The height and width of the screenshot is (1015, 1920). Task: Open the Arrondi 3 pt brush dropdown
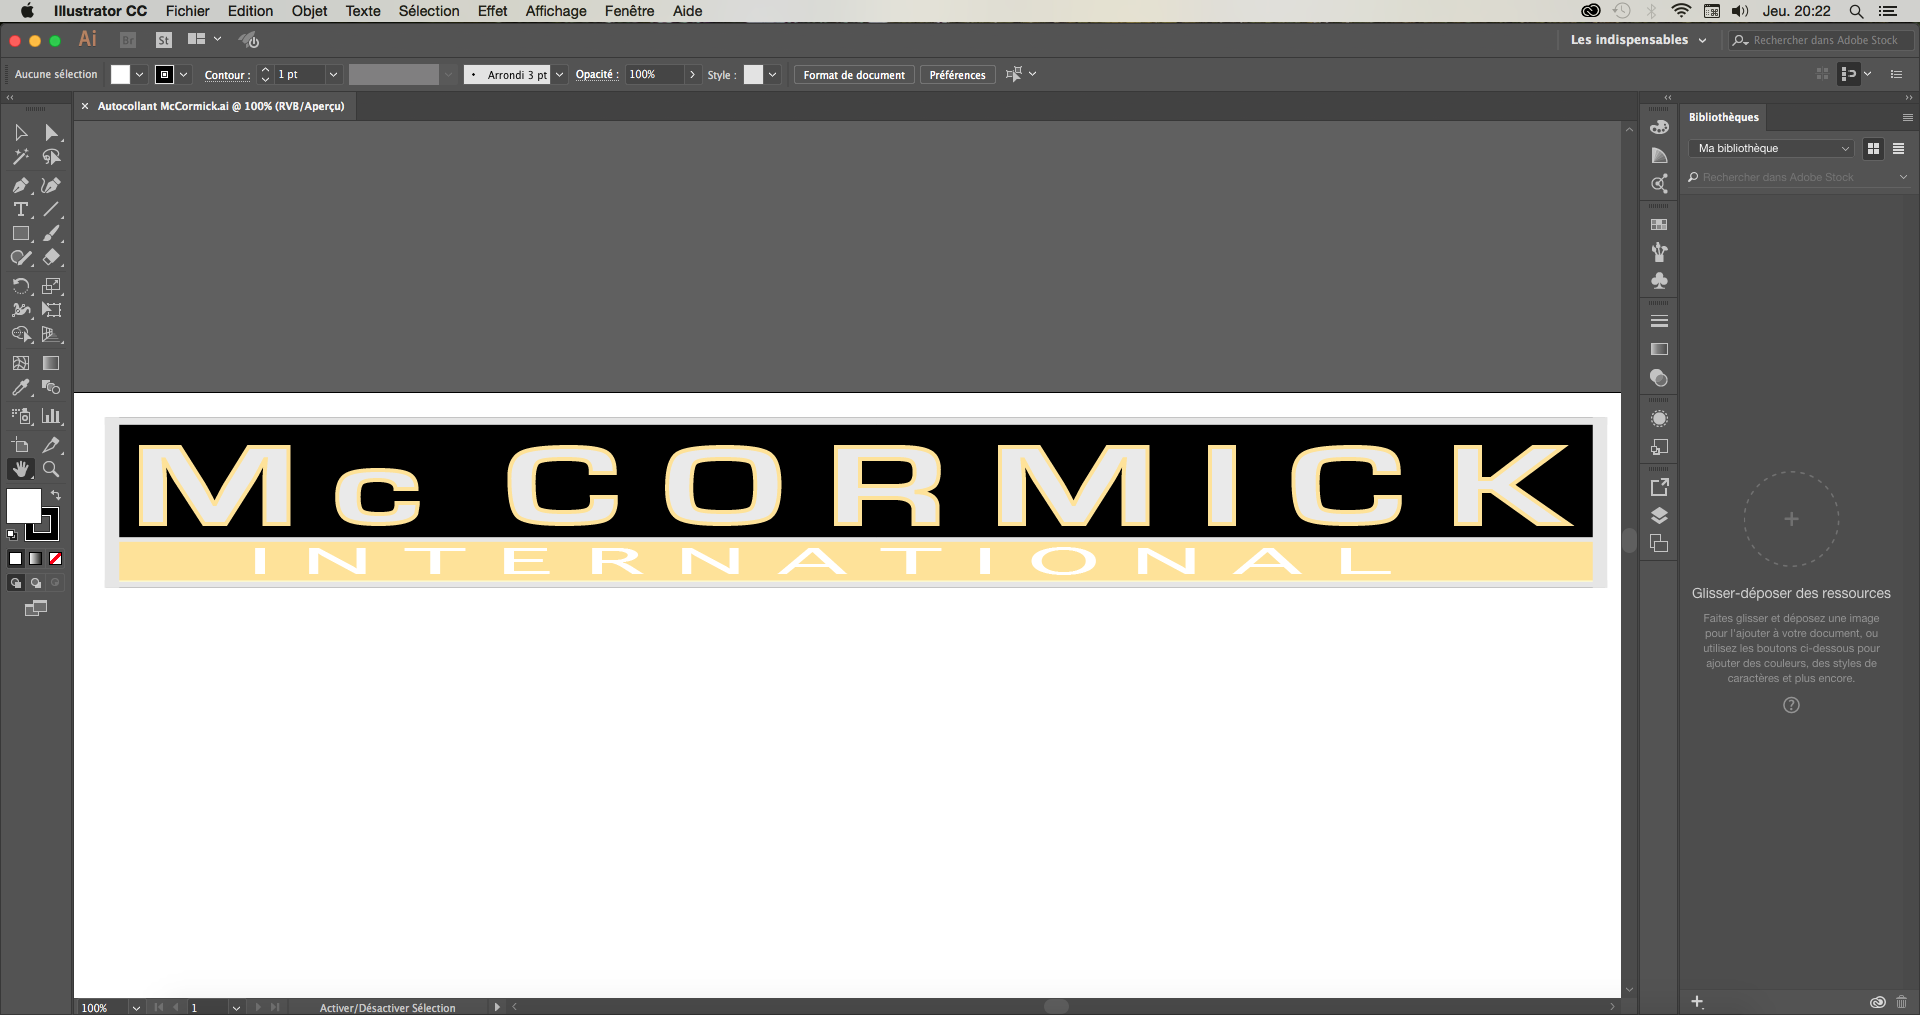(x=559, y=74)
